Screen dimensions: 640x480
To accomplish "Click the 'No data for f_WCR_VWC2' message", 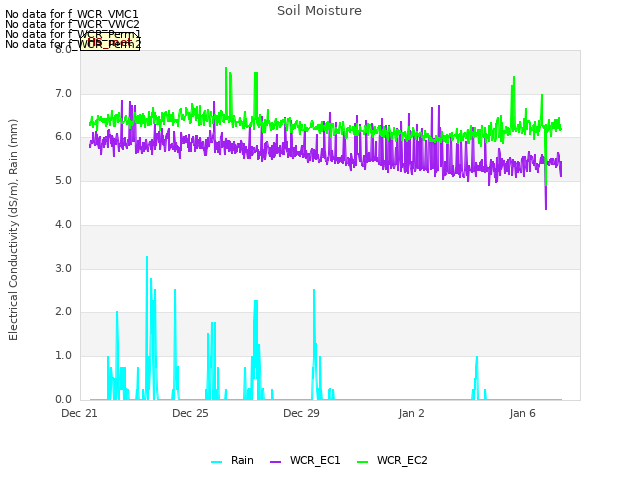I will pyautogui.click(x=72, y=24).
